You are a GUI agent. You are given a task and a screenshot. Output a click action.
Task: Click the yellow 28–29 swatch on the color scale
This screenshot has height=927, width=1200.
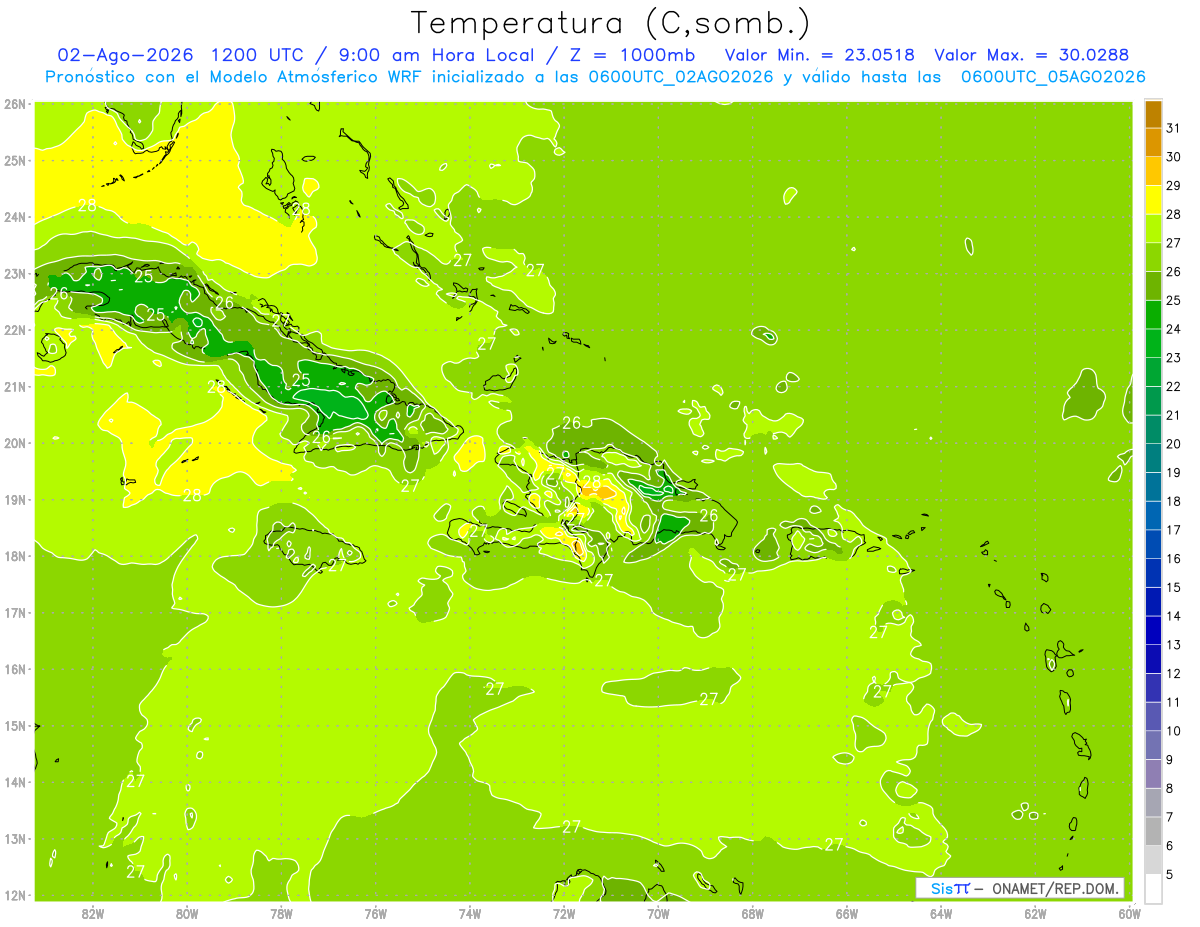(x=1153, y=200)
